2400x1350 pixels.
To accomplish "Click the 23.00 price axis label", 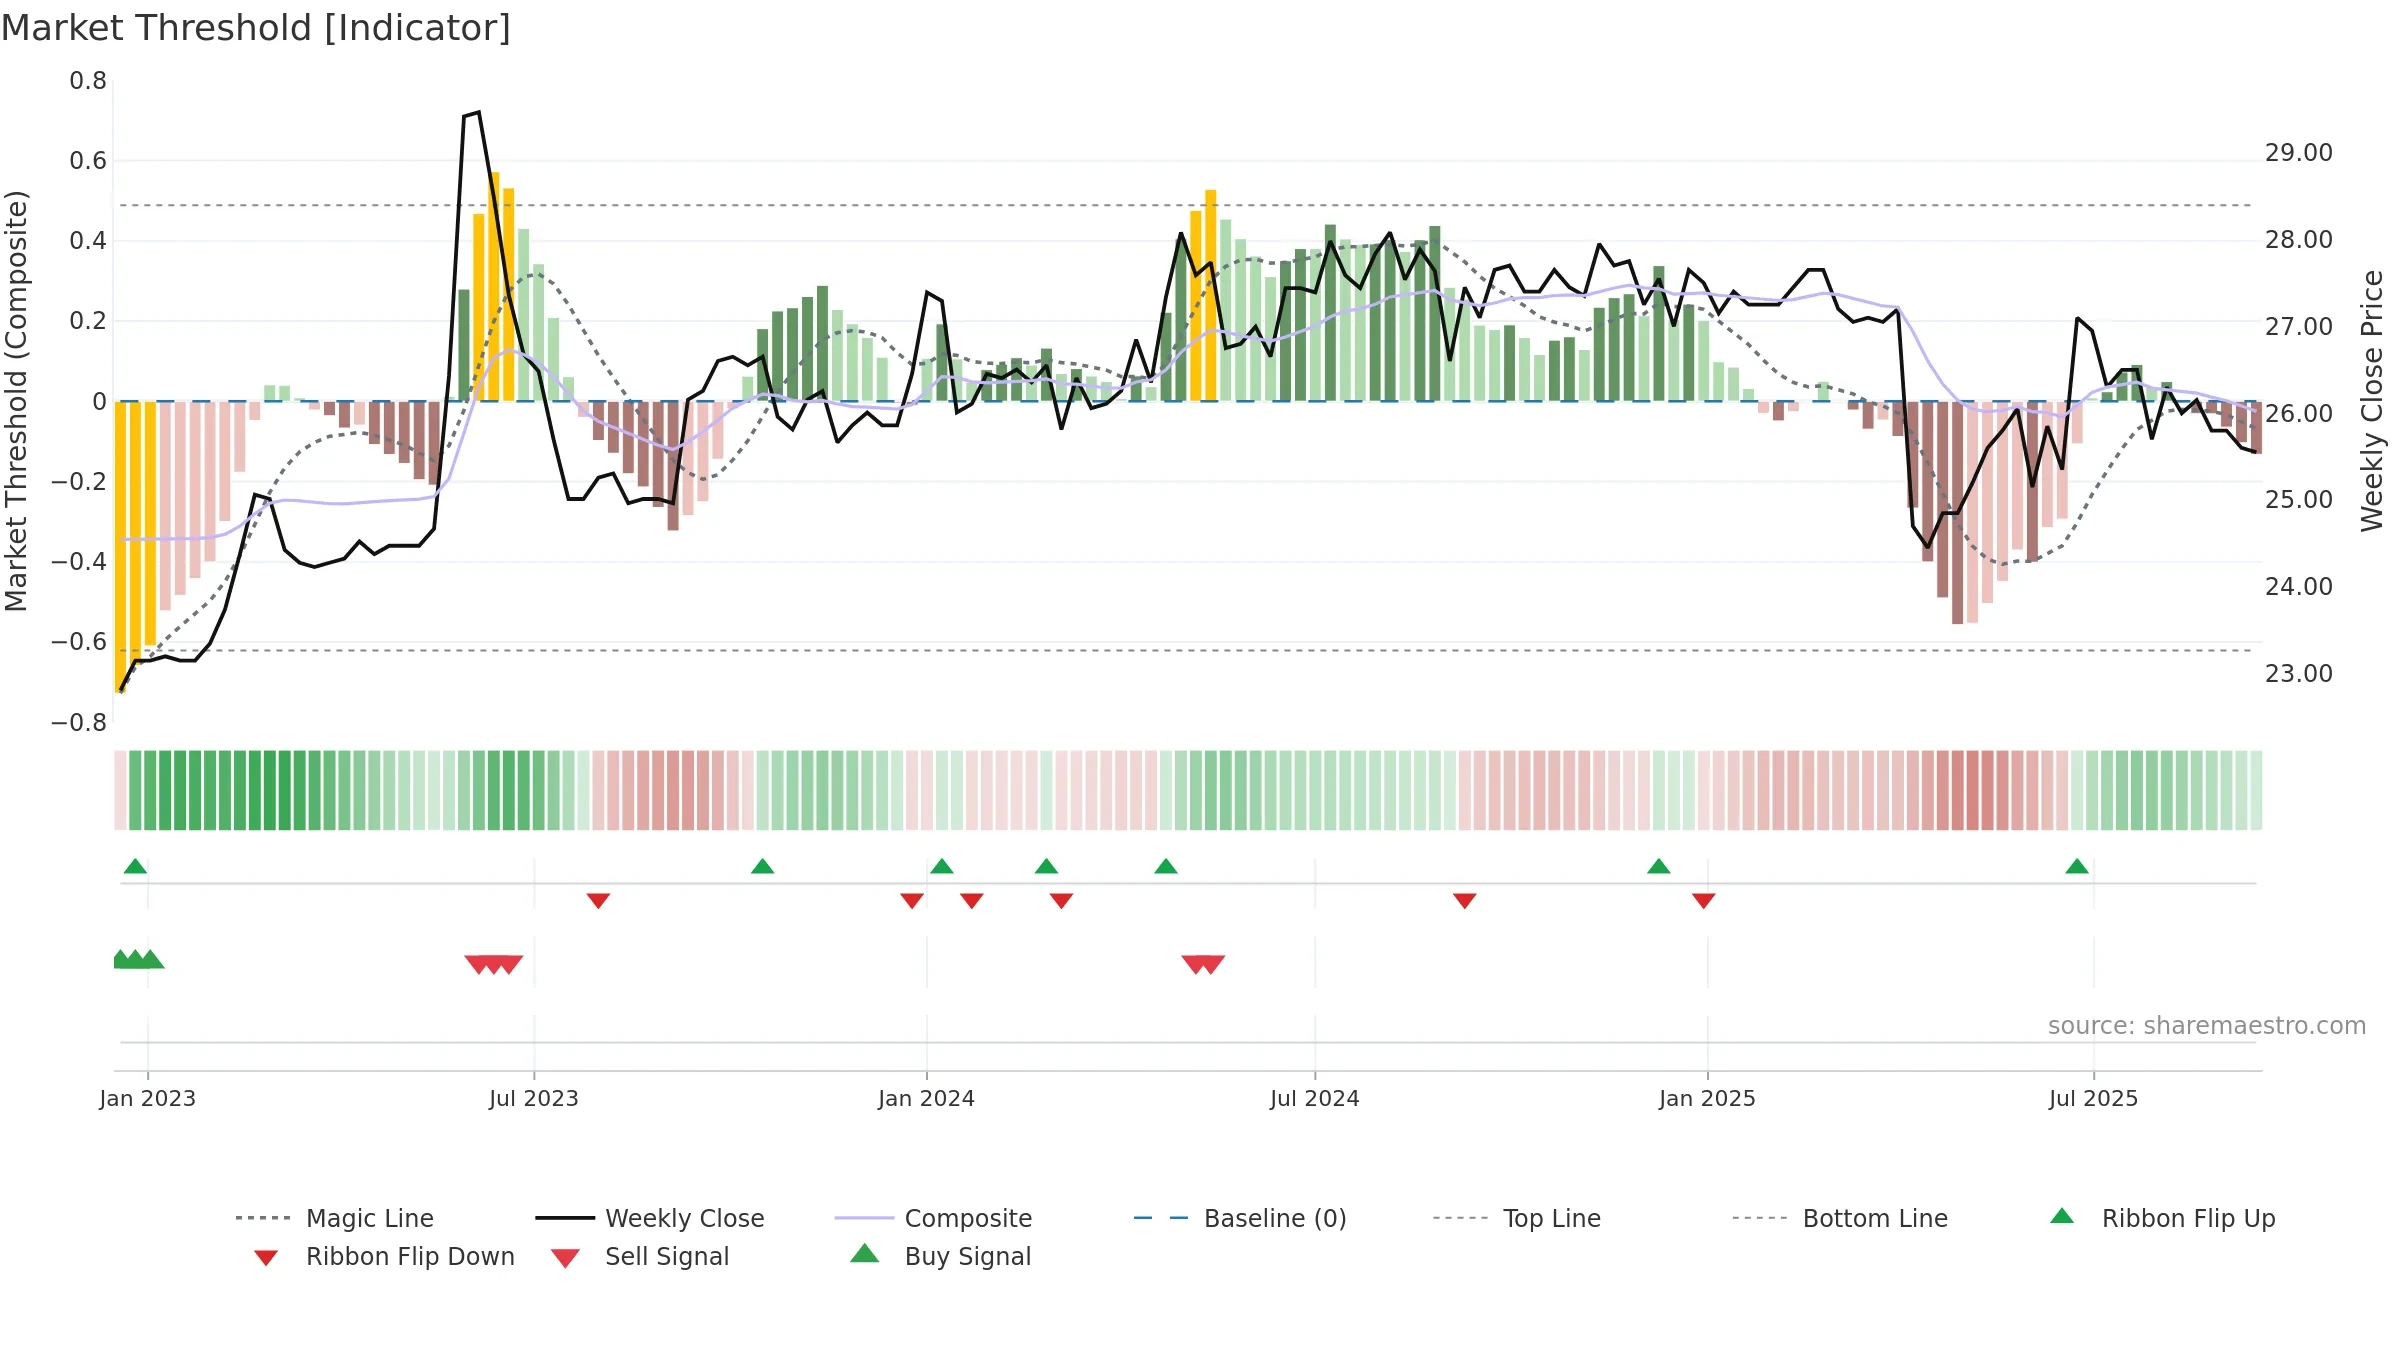I will pos(2299,674).
